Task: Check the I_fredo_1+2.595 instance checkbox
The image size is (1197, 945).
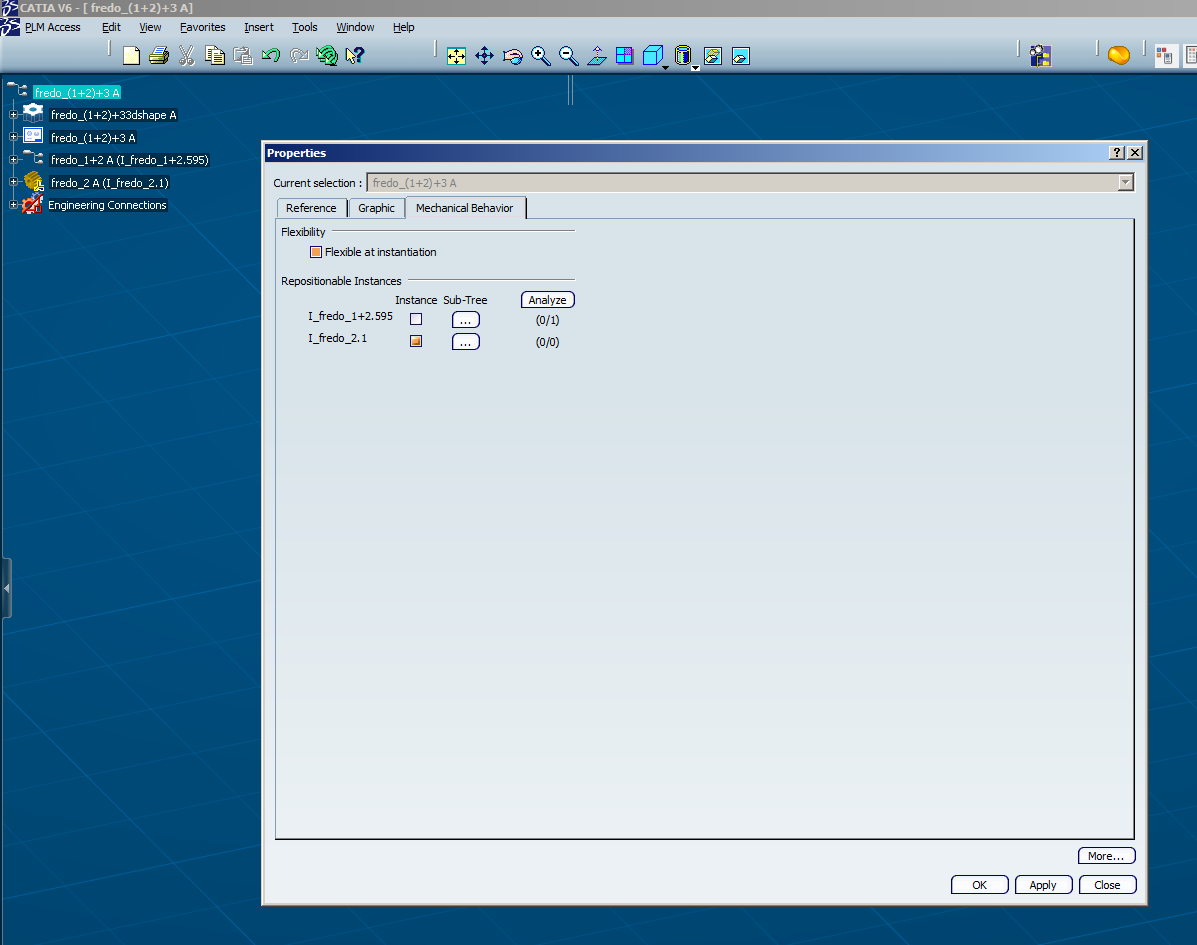Action: pyautogui.click(x=416, y=319)
